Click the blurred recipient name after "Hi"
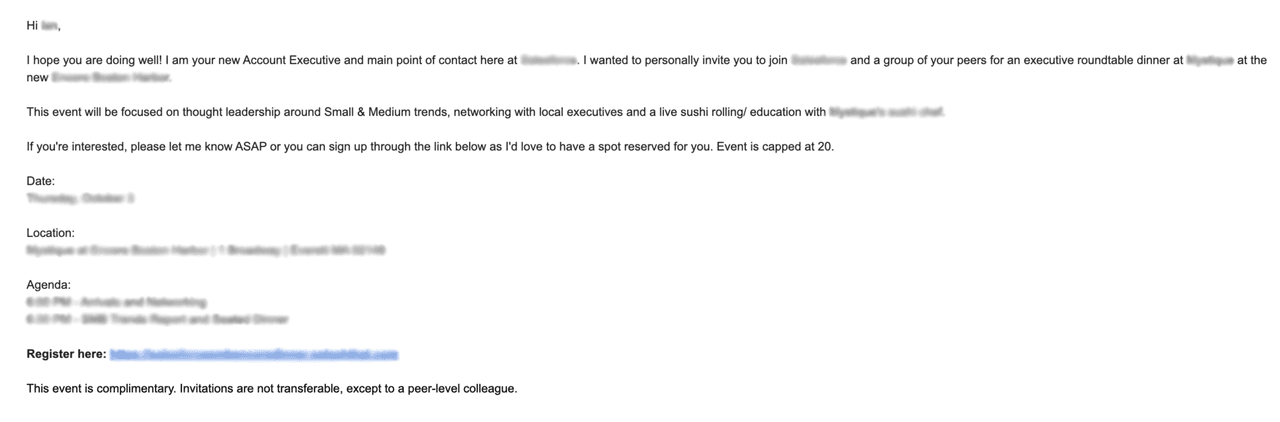 49,25
